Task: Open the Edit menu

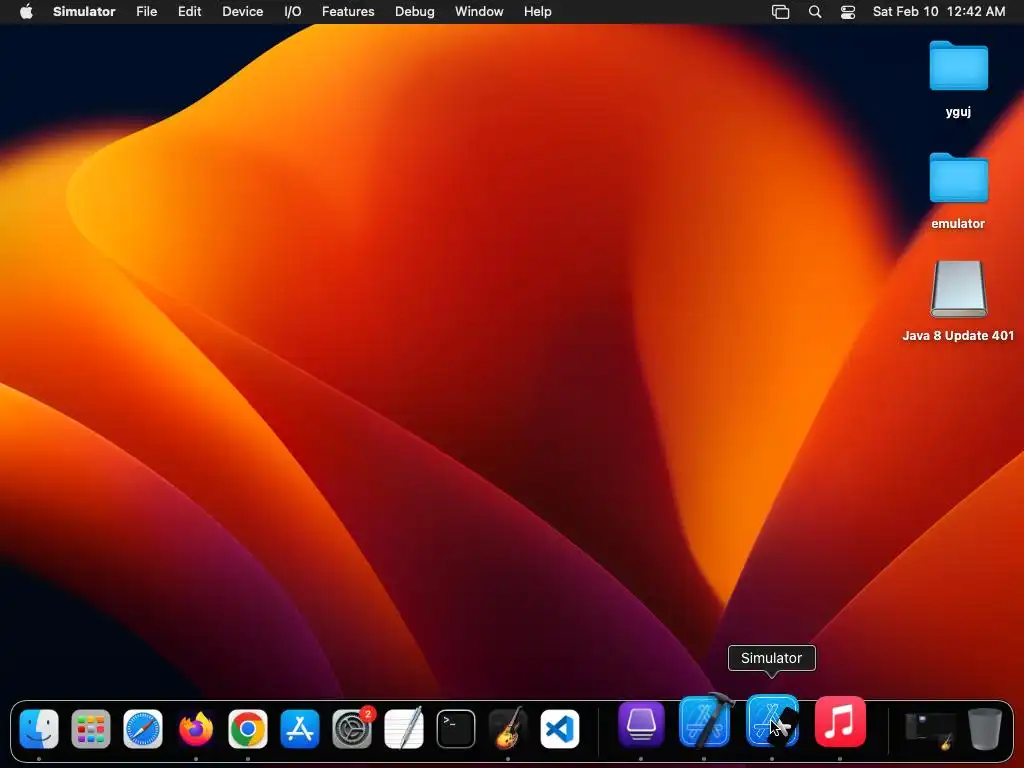Action: (189, 12)
